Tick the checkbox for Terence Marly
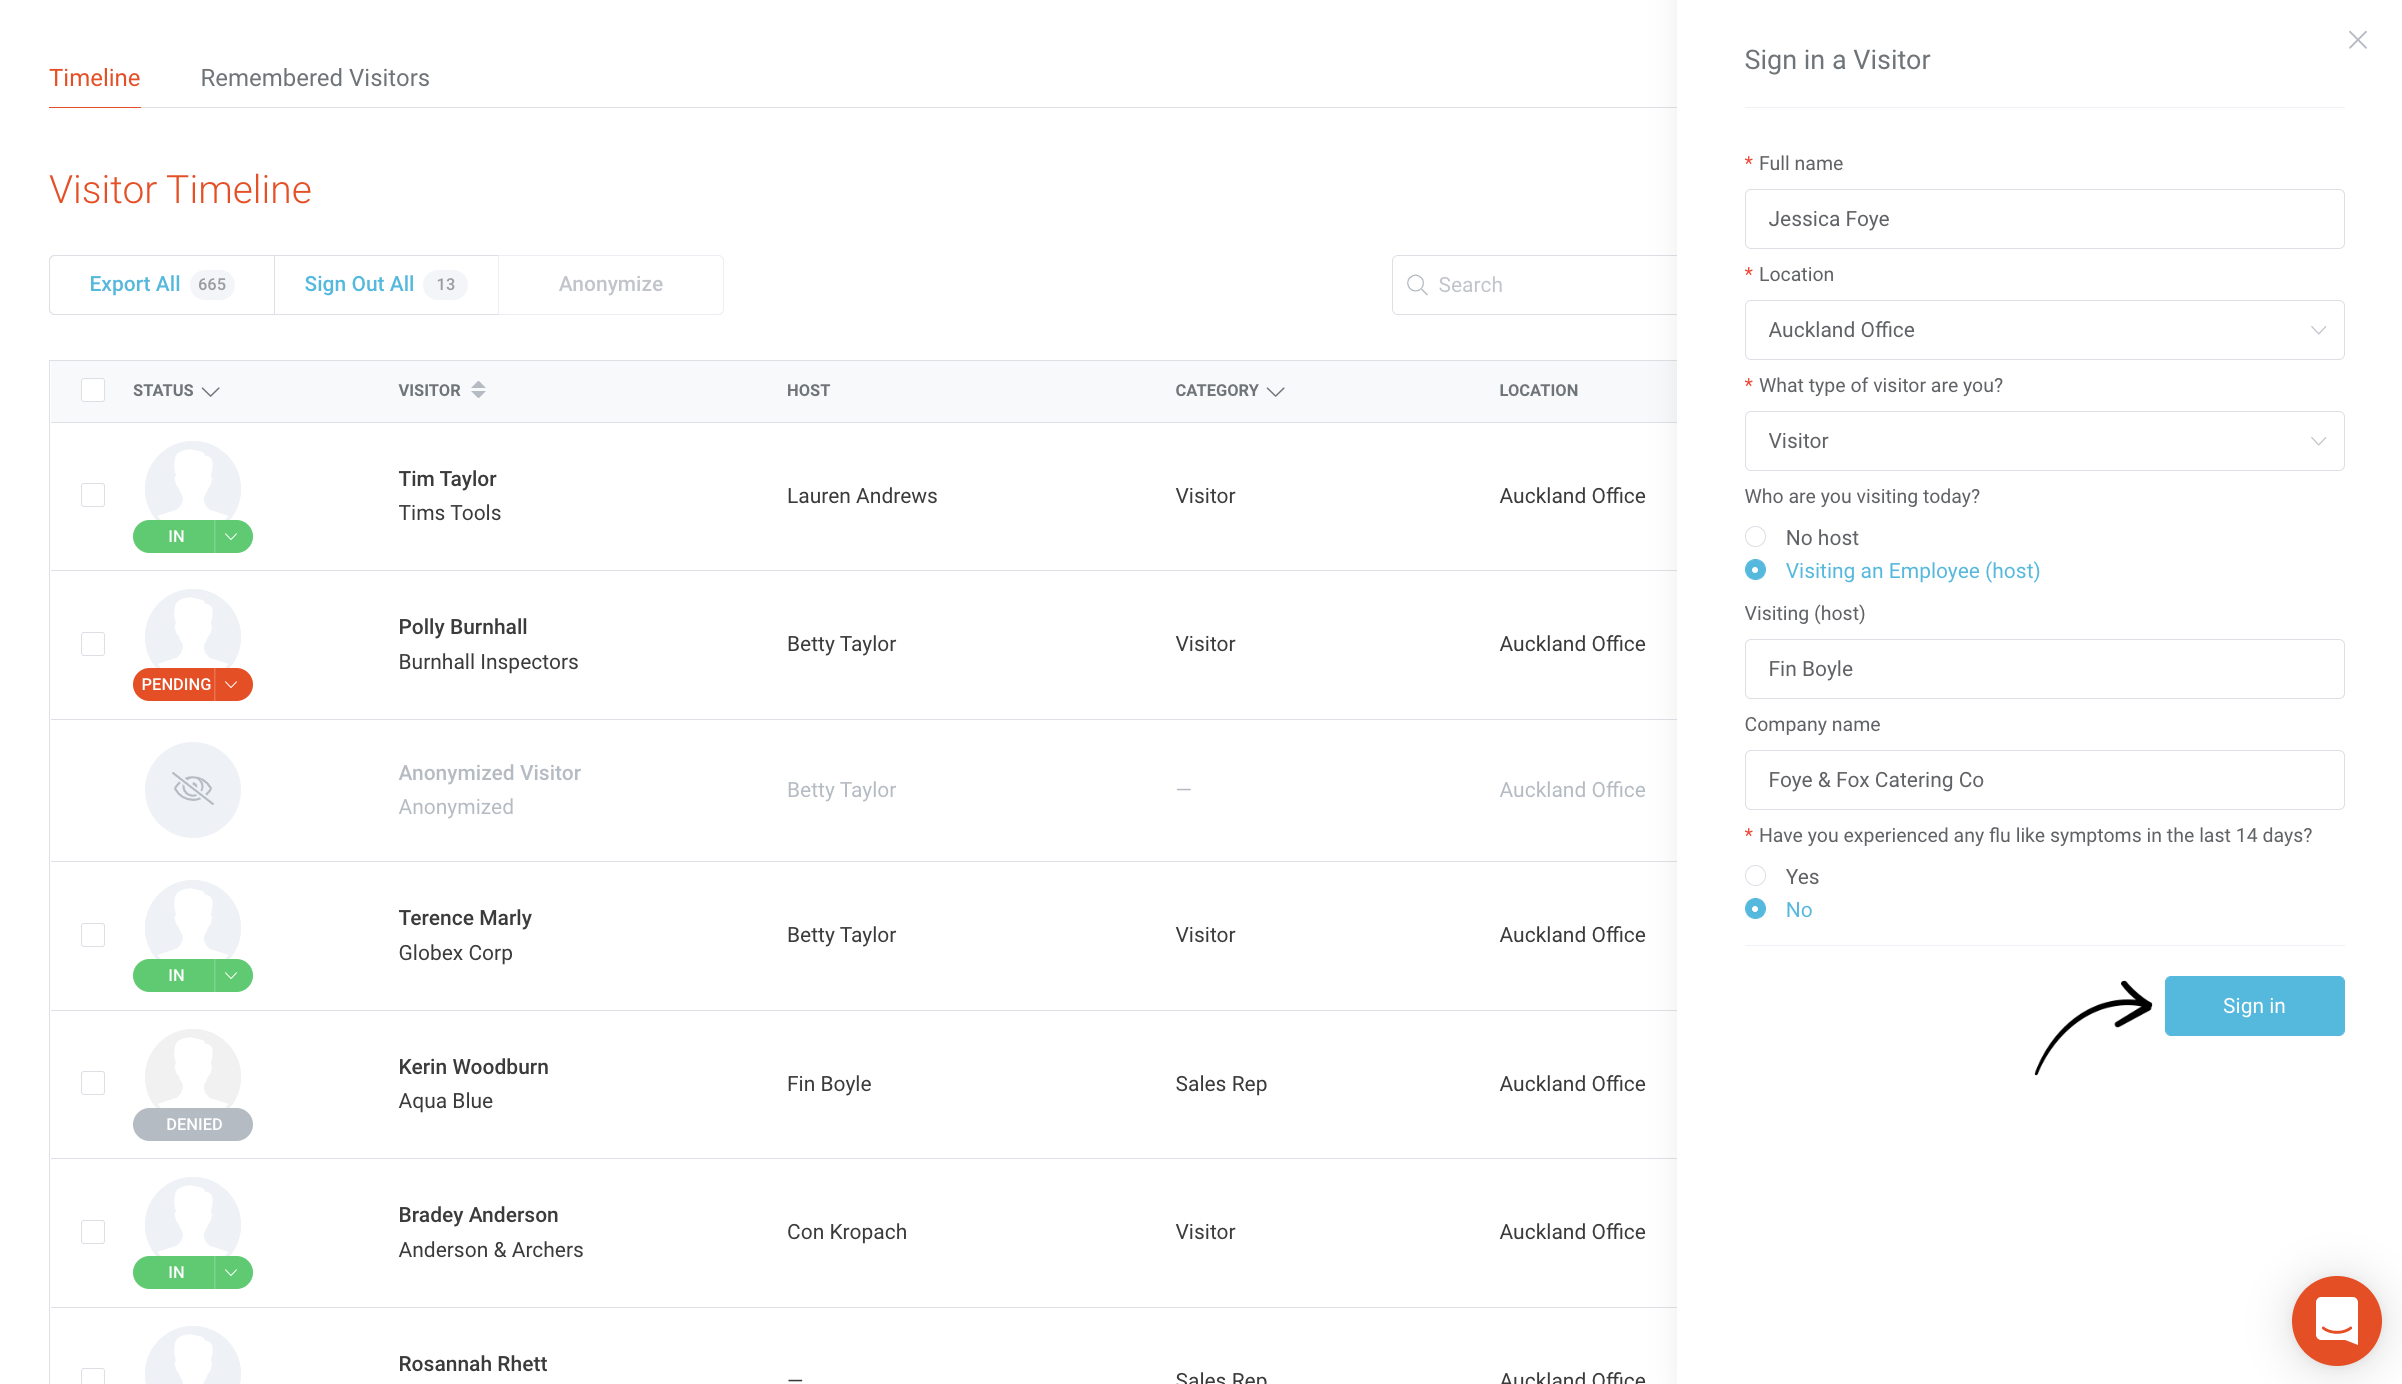 pos(93,934)
